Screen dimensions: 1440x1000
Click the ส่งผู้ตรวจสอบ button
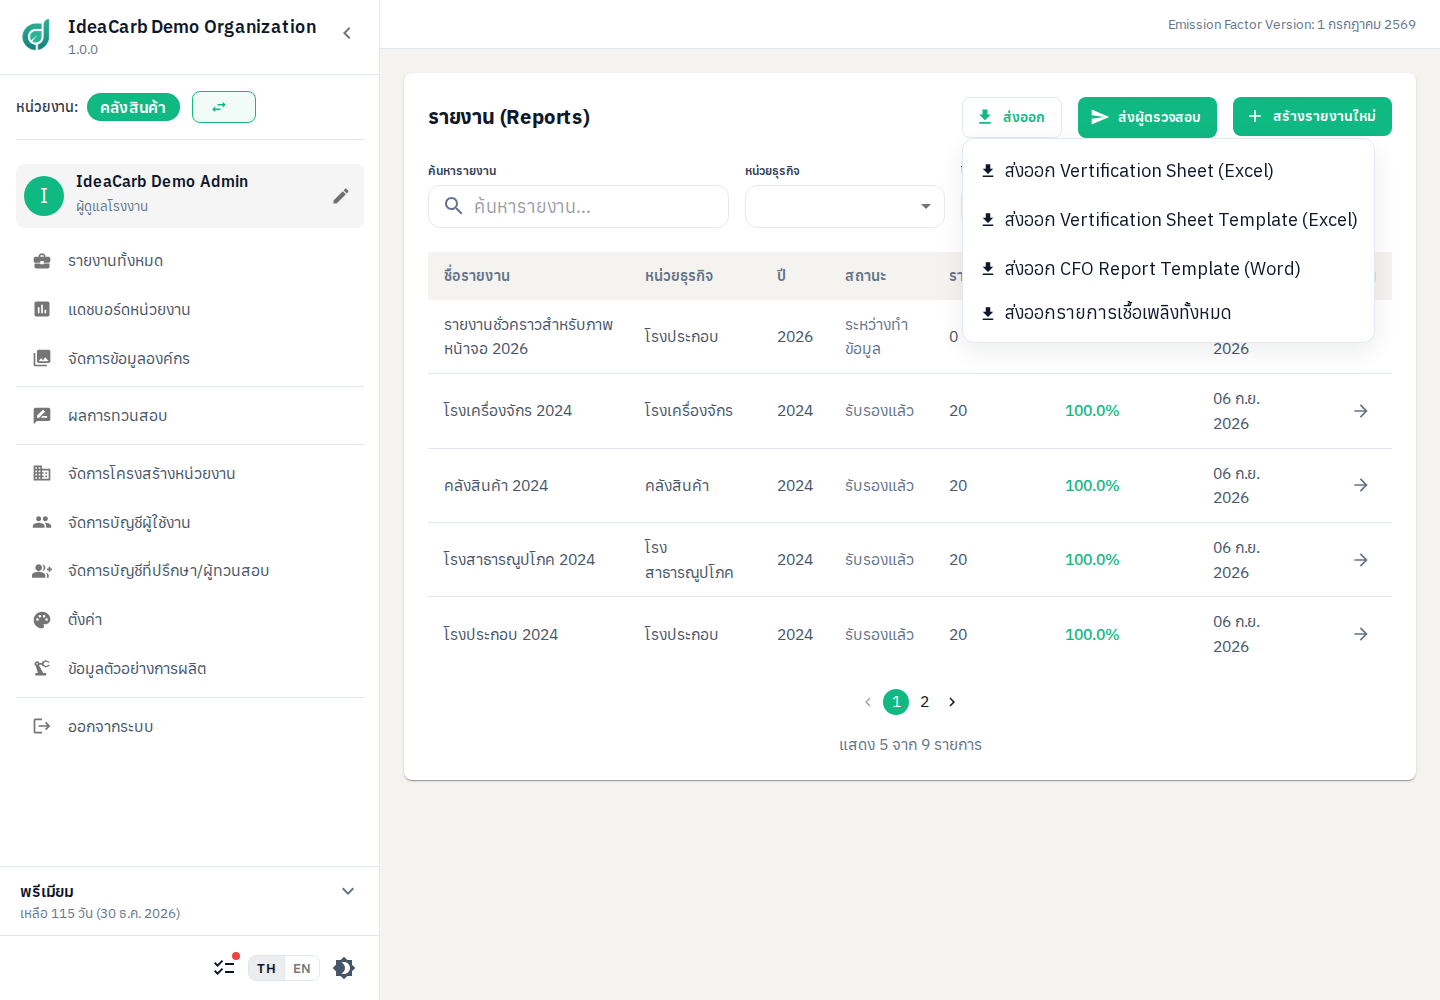tap(1147, 117)
